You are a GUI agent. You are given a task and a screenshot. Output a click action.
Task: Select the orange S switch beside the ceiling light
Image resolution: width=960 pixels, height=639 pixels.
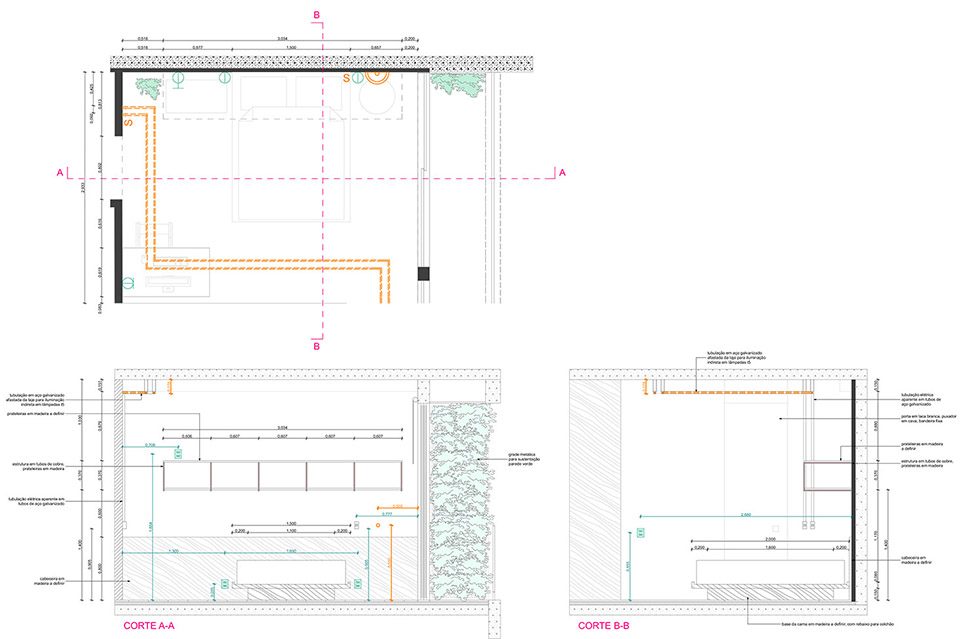346,78
